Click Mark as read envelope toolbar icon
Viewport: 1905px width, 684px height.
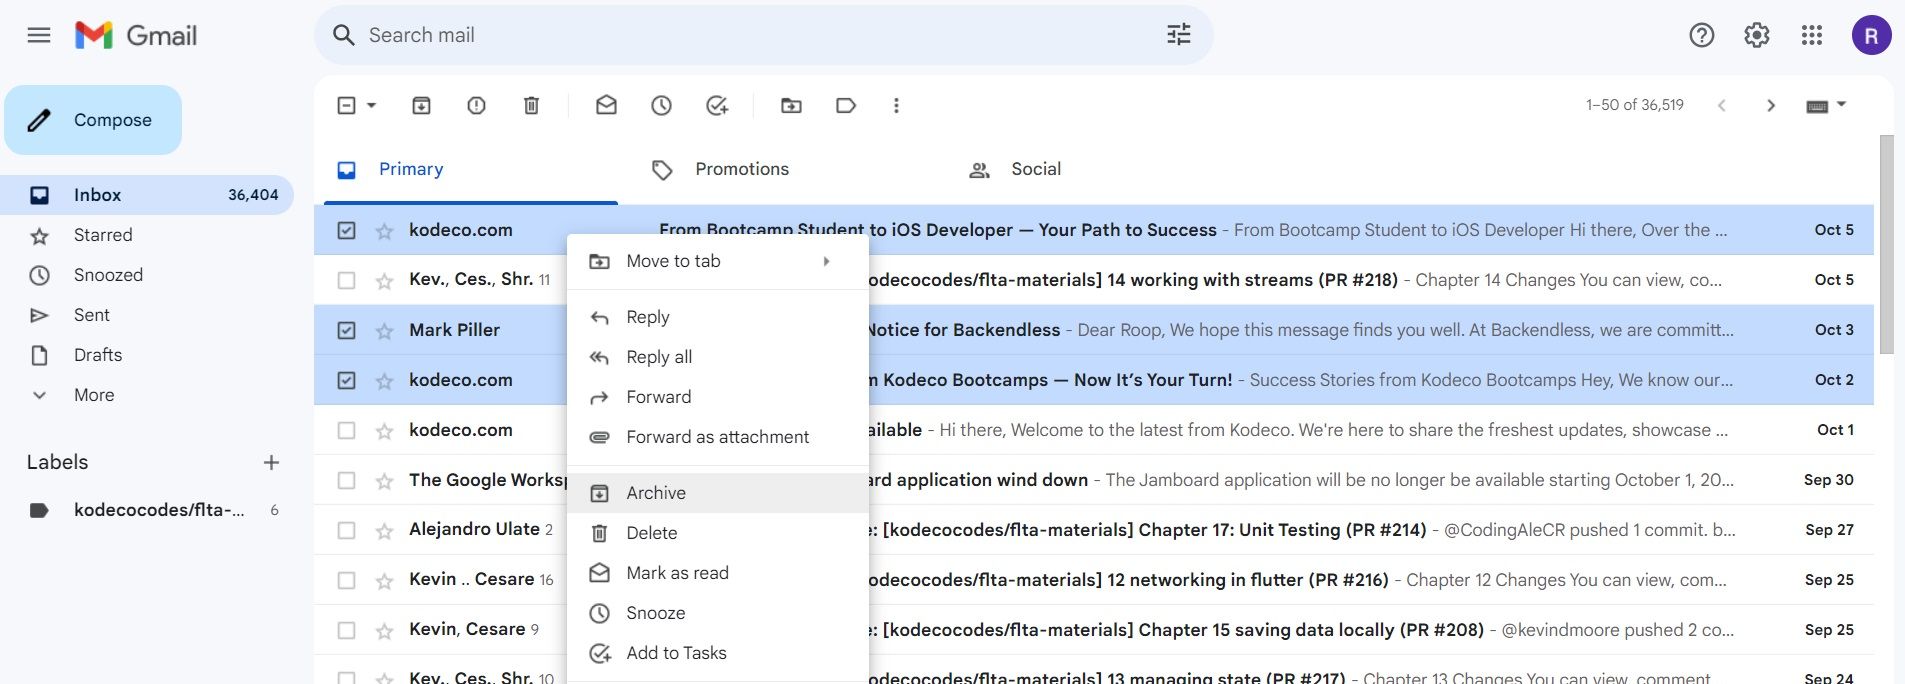coord(606,105)
